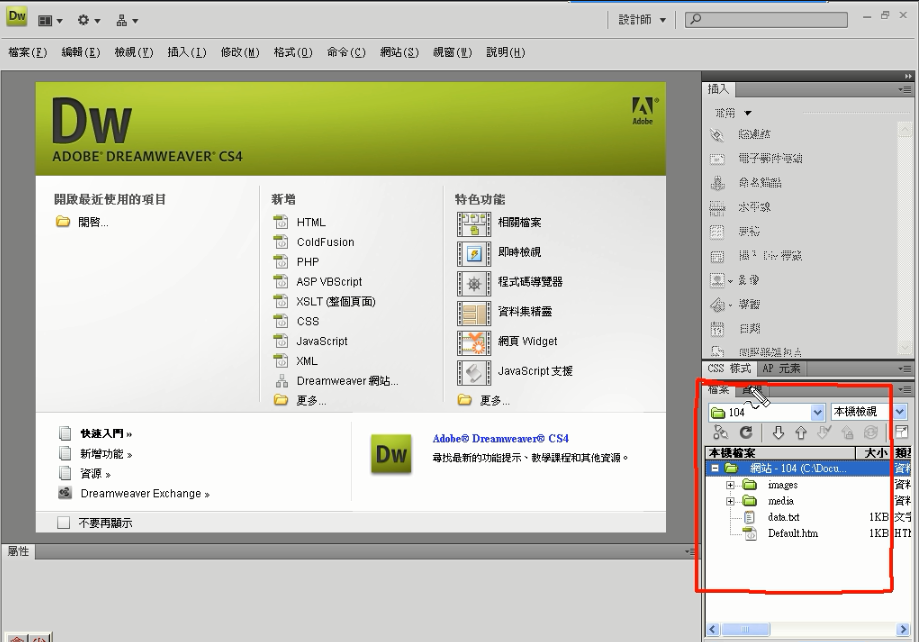Click the Synchronize files icon
The height and width of the screenshot is (642, 919).
[870, 433]
